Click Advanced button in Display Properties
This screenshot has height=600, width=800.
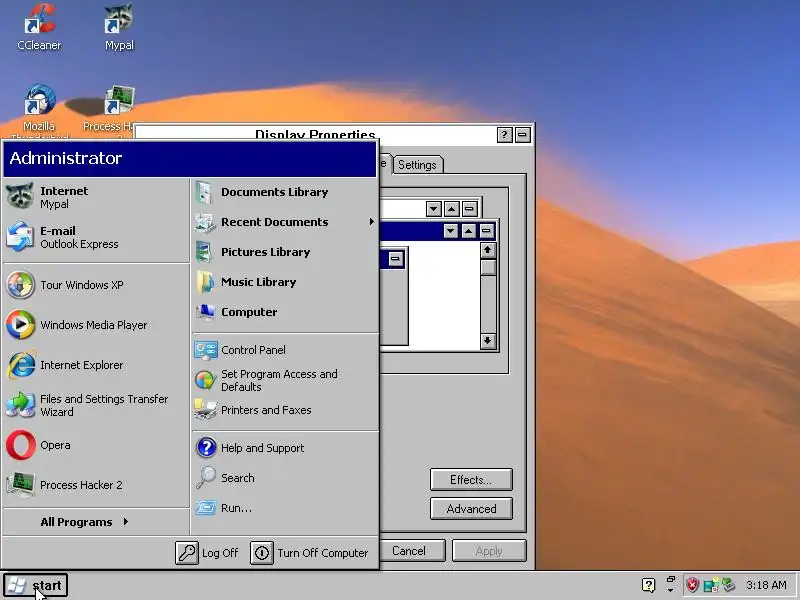471,509
